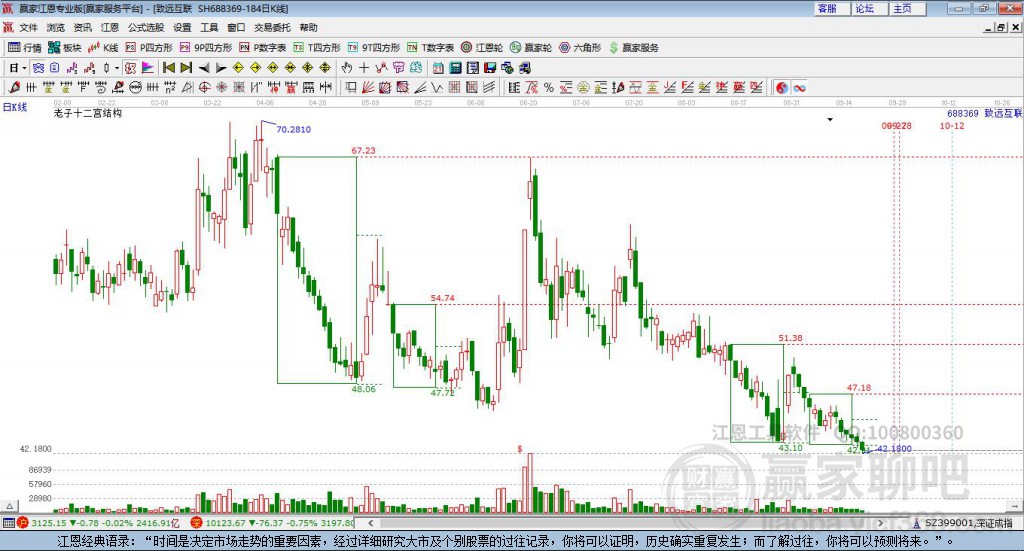This screenshot has height=551, width=1024.
Task: Open the 赢家轮 wheel tool
Action: point(531,48)
